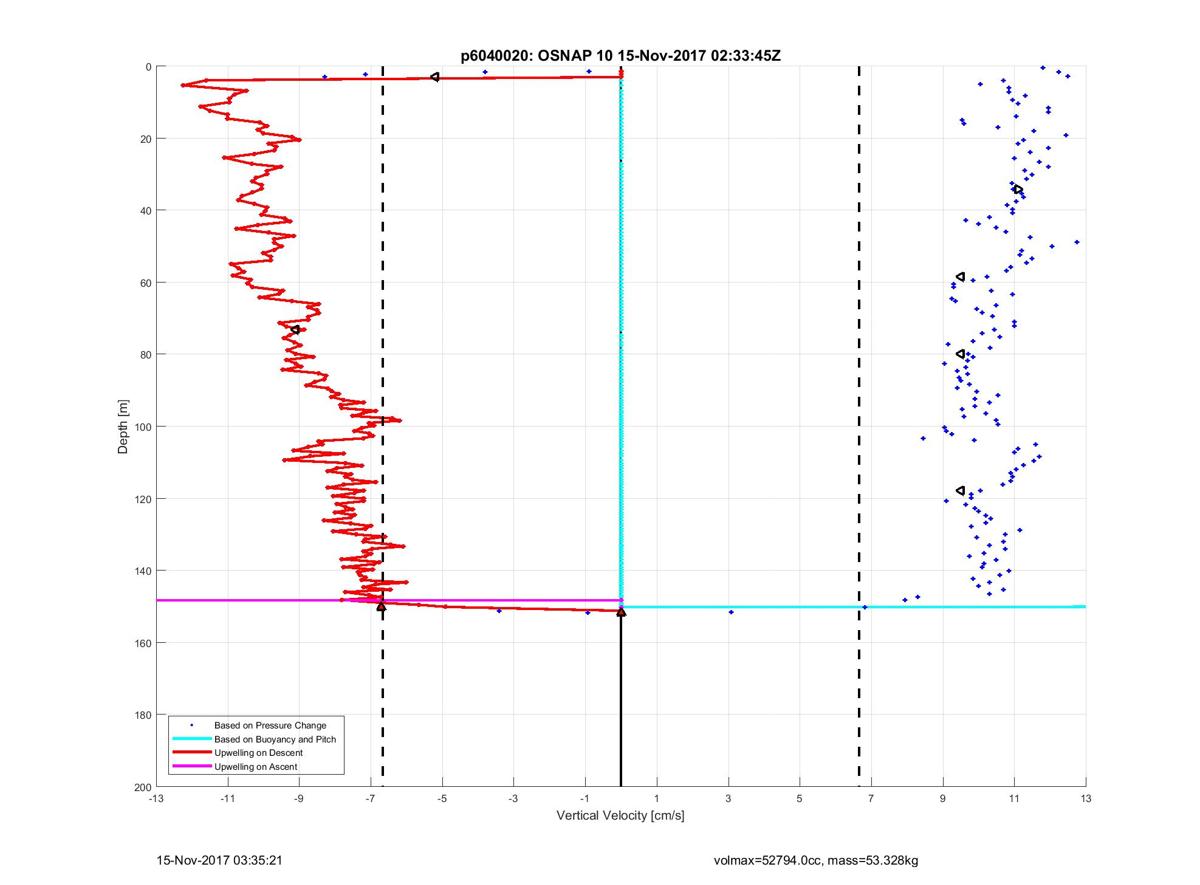Click the 'Vertical Velocity [cm/s]' axis label
The image size is (1200, 885).
620,816
